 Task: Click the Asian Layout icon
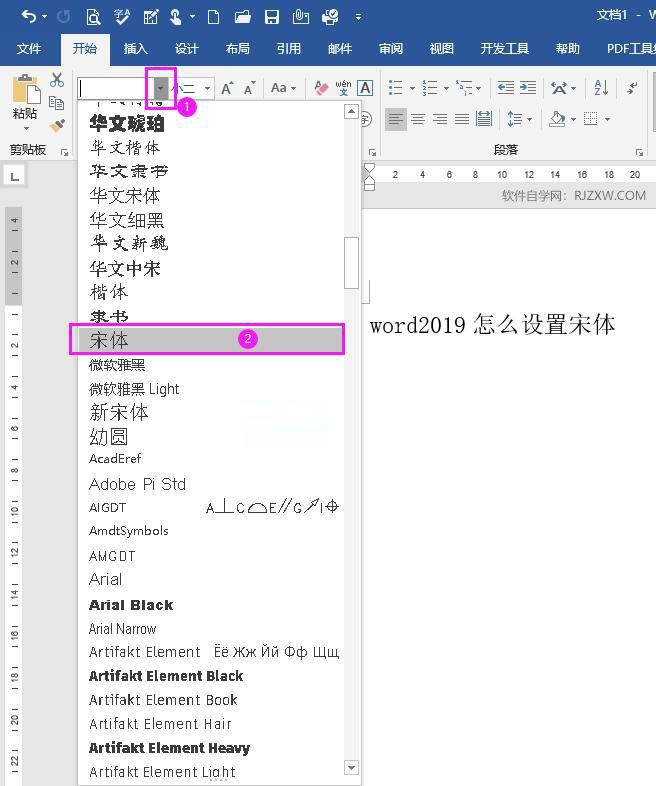(x=559, y=88)
